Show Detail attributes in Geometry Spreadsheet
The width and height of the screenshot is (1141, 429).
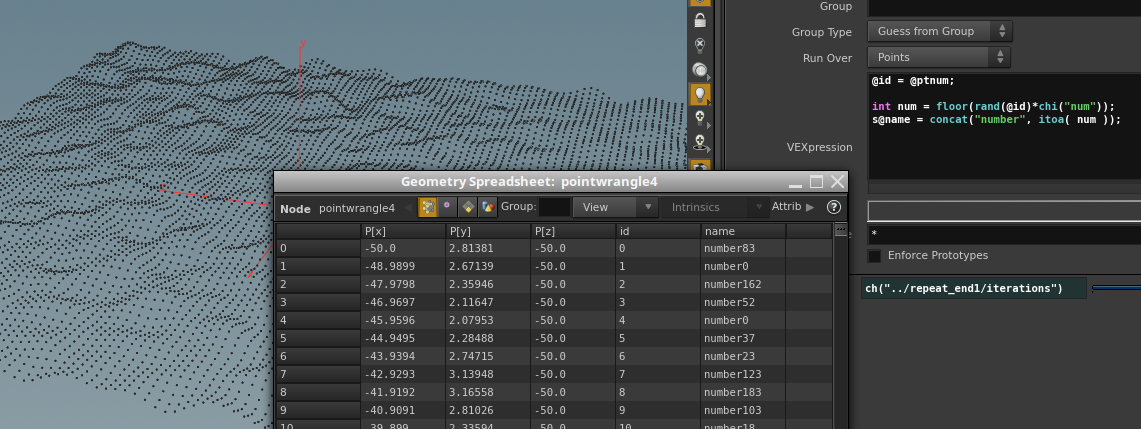488,207
